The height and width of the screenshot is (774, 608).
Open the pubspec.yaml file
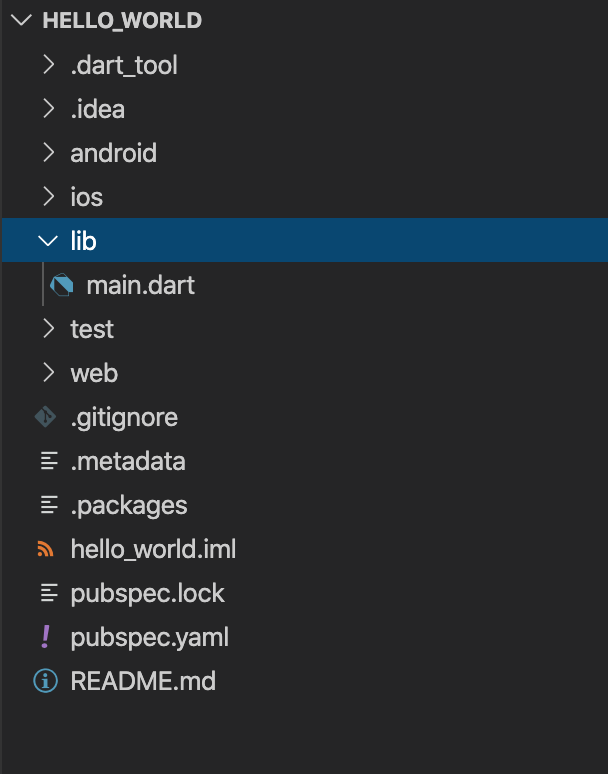(150, 637)
